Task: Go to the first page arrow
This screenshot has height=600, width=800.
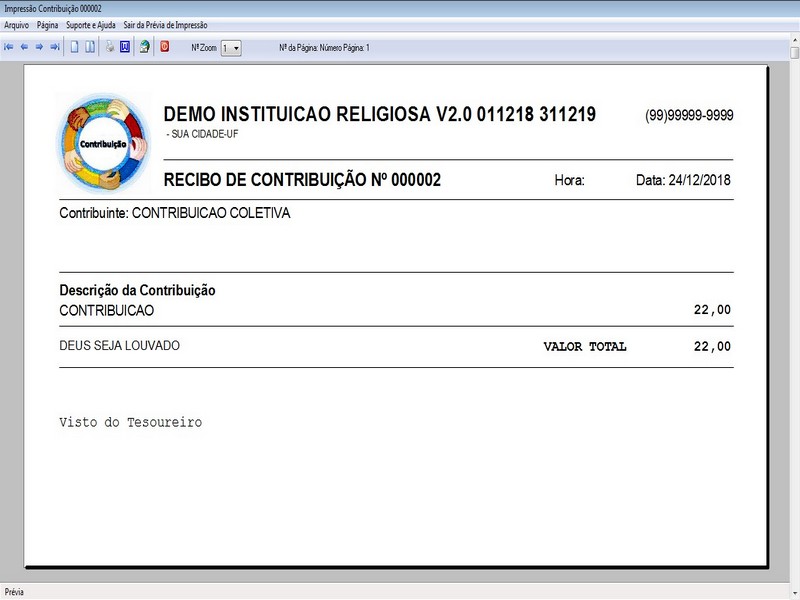Action: [x=9, y=47]
